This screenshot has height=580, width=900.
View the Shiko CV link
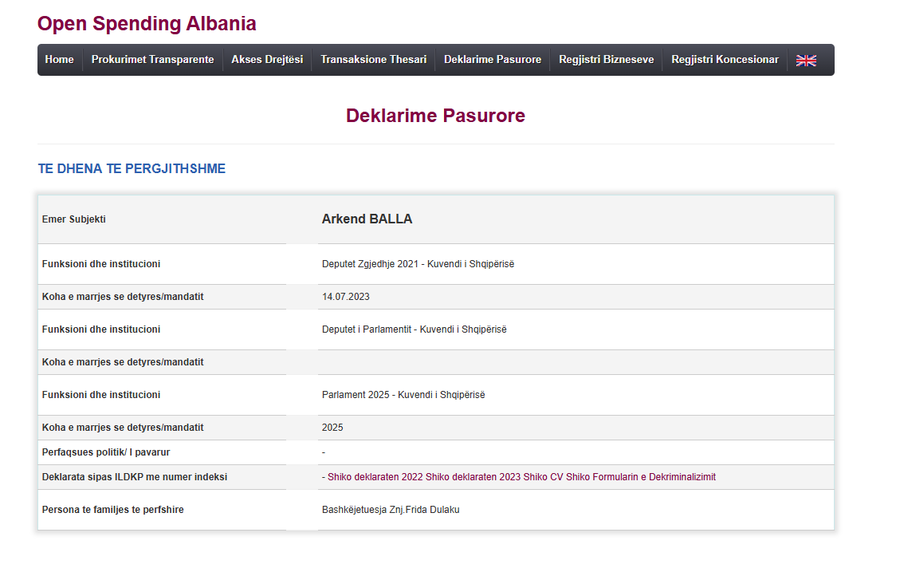(x=543, y=477)
